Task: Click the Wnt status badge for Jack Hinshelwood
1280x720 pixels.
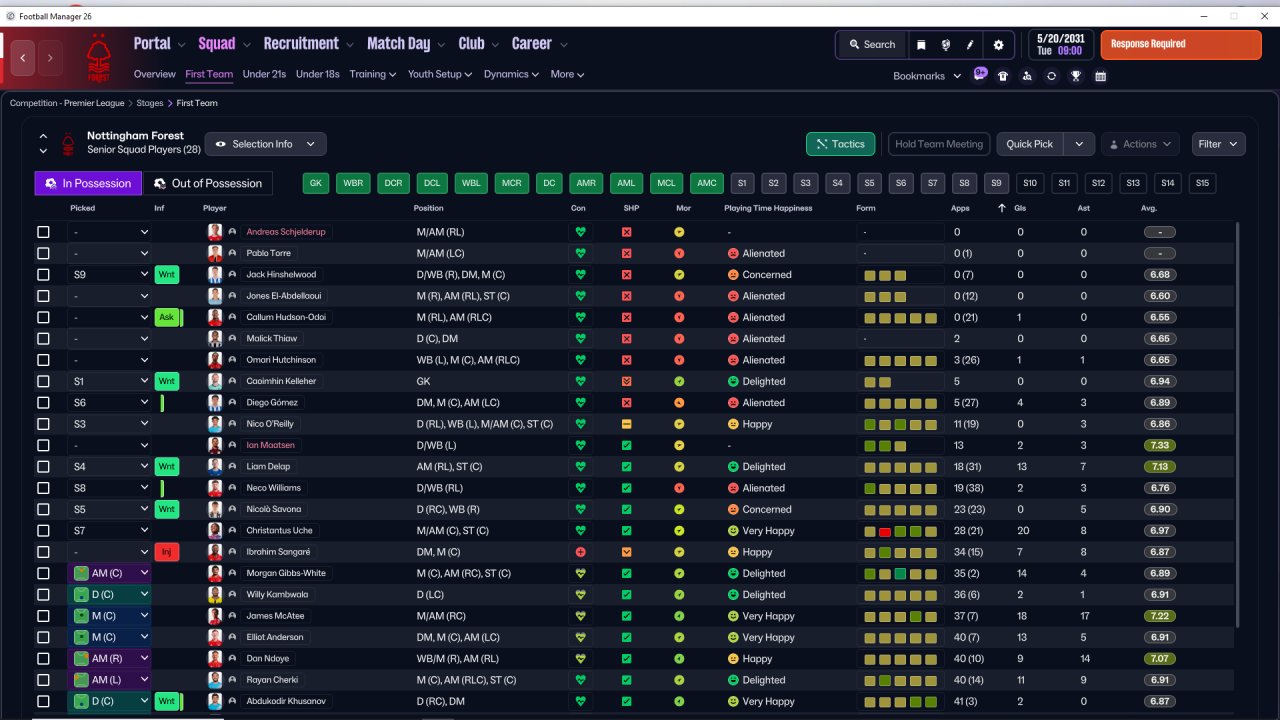Action: pos(166,275)
